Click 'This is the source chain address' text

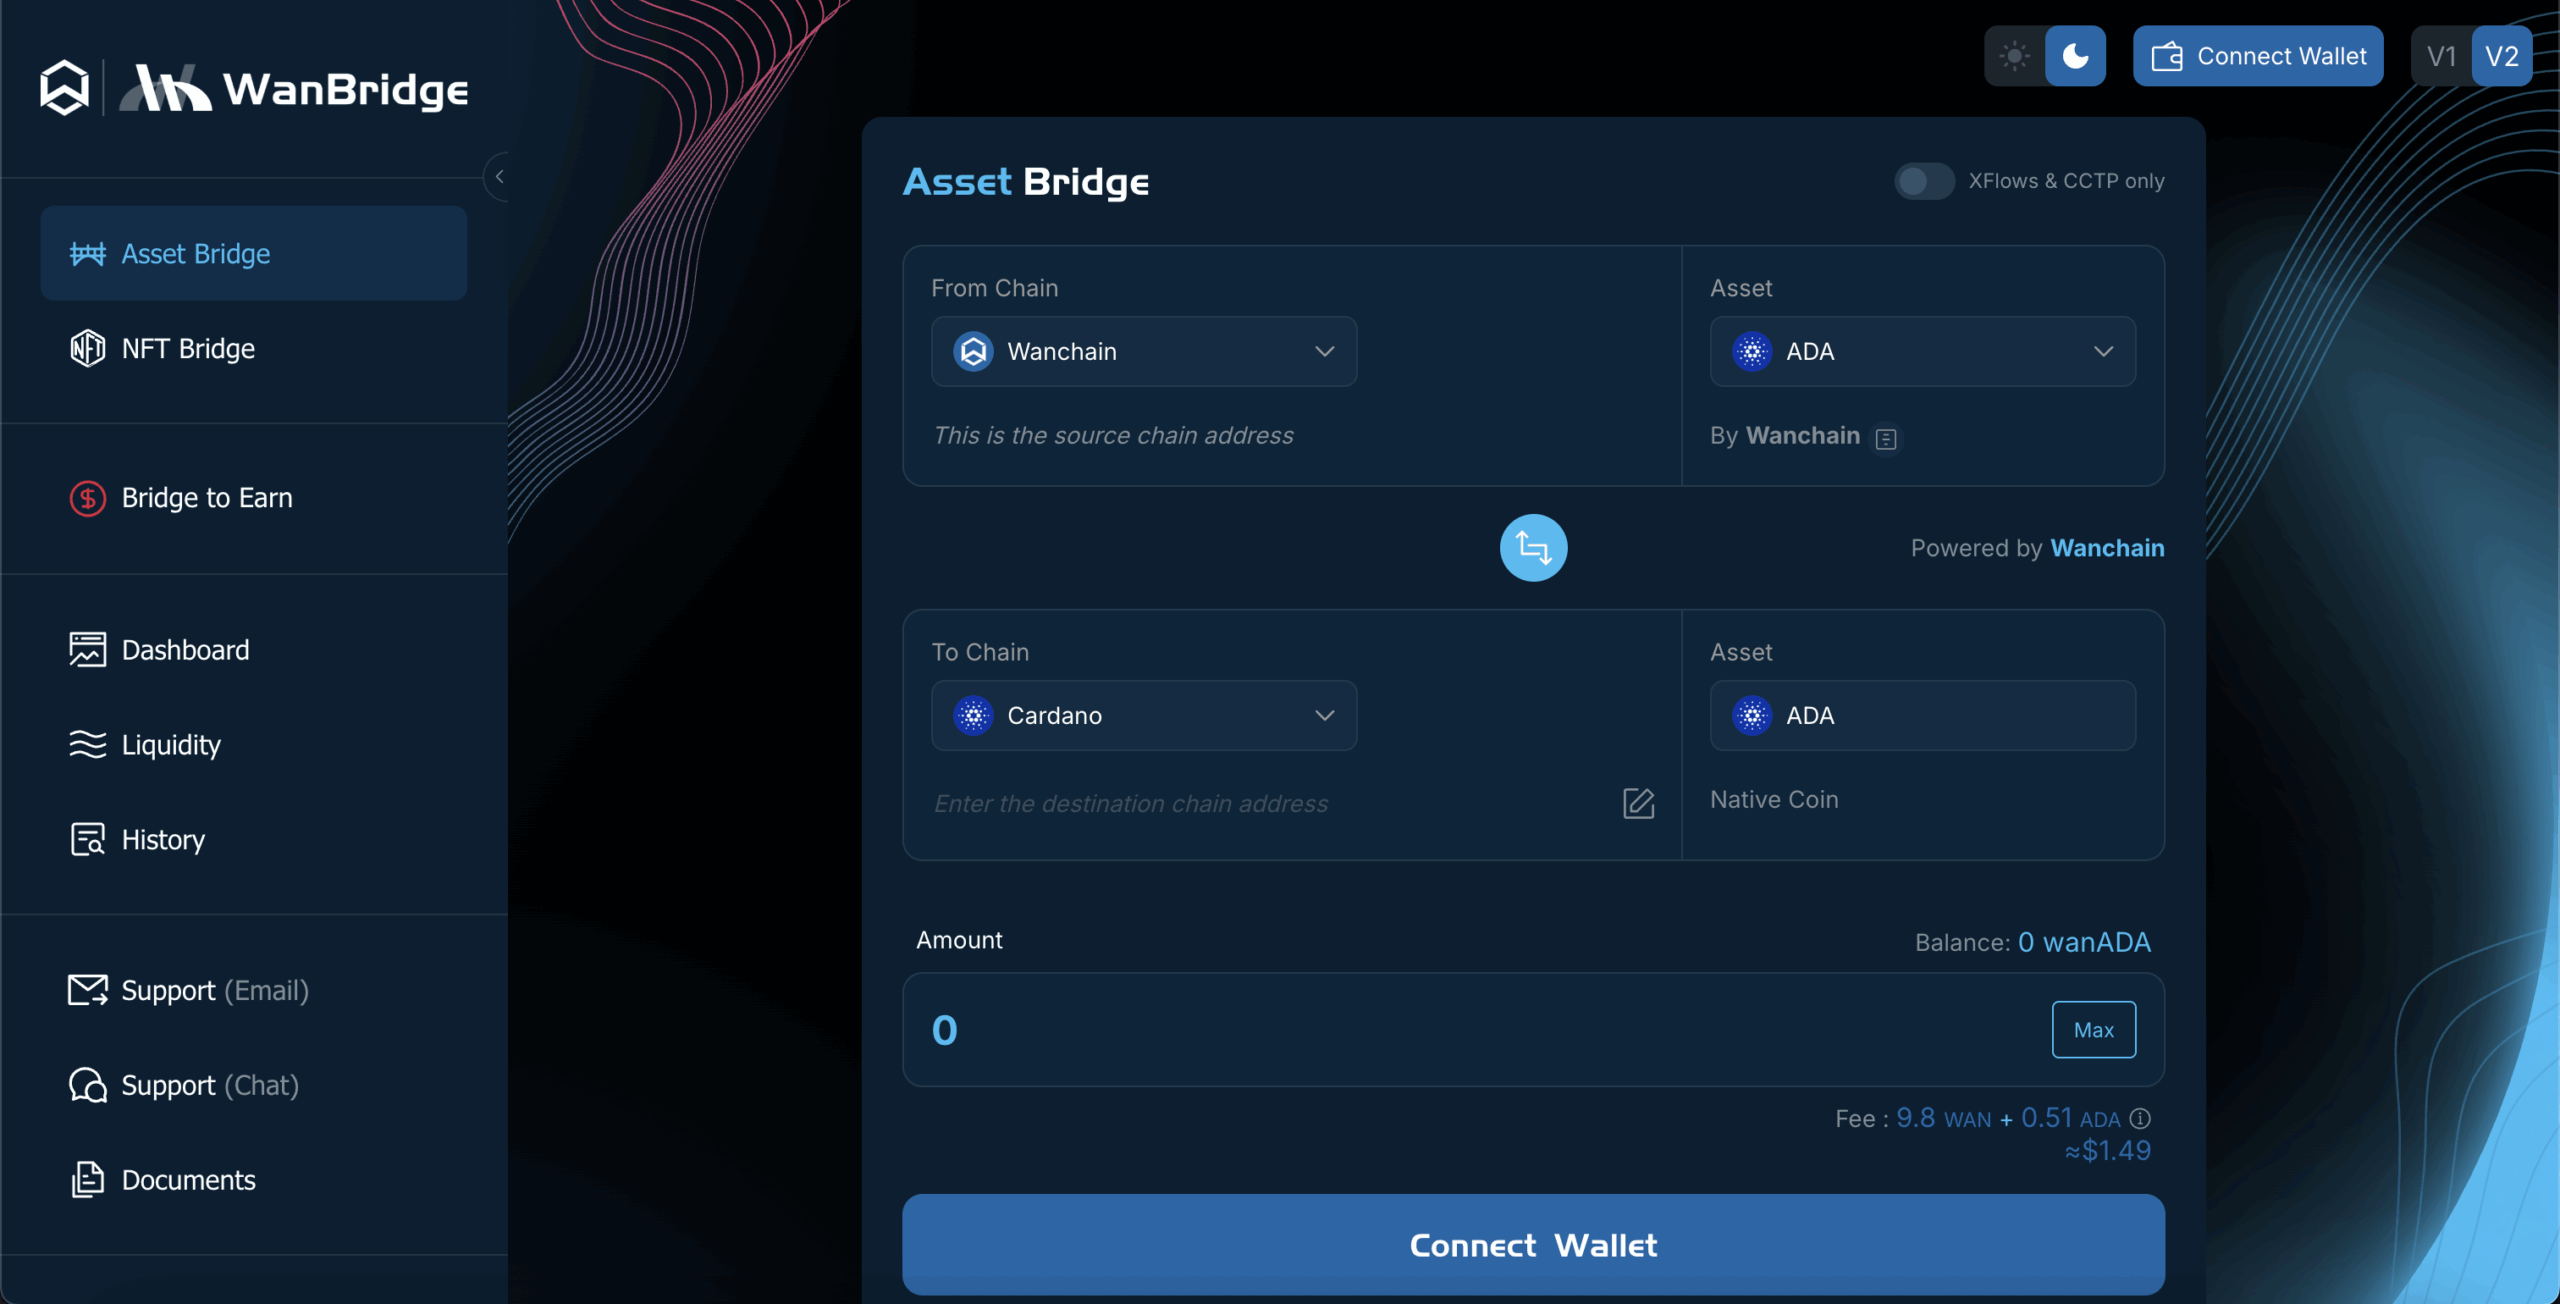[x=1113, y=435]
